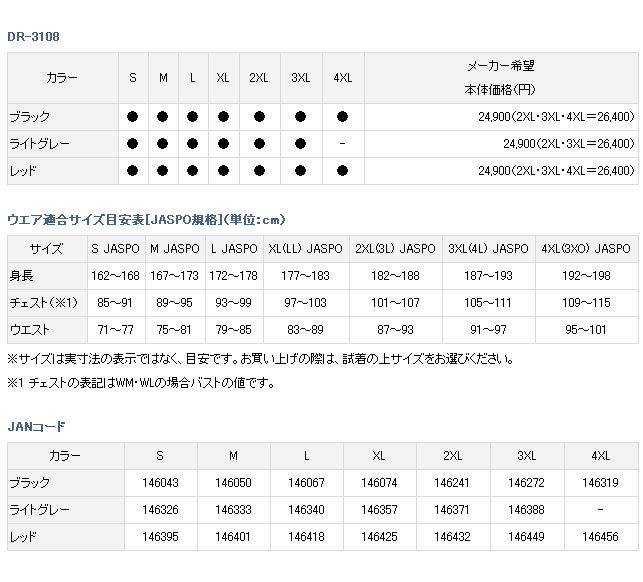Click JAN code 146067
Viewport: 643px width, 582px height.
coord(306,483)
